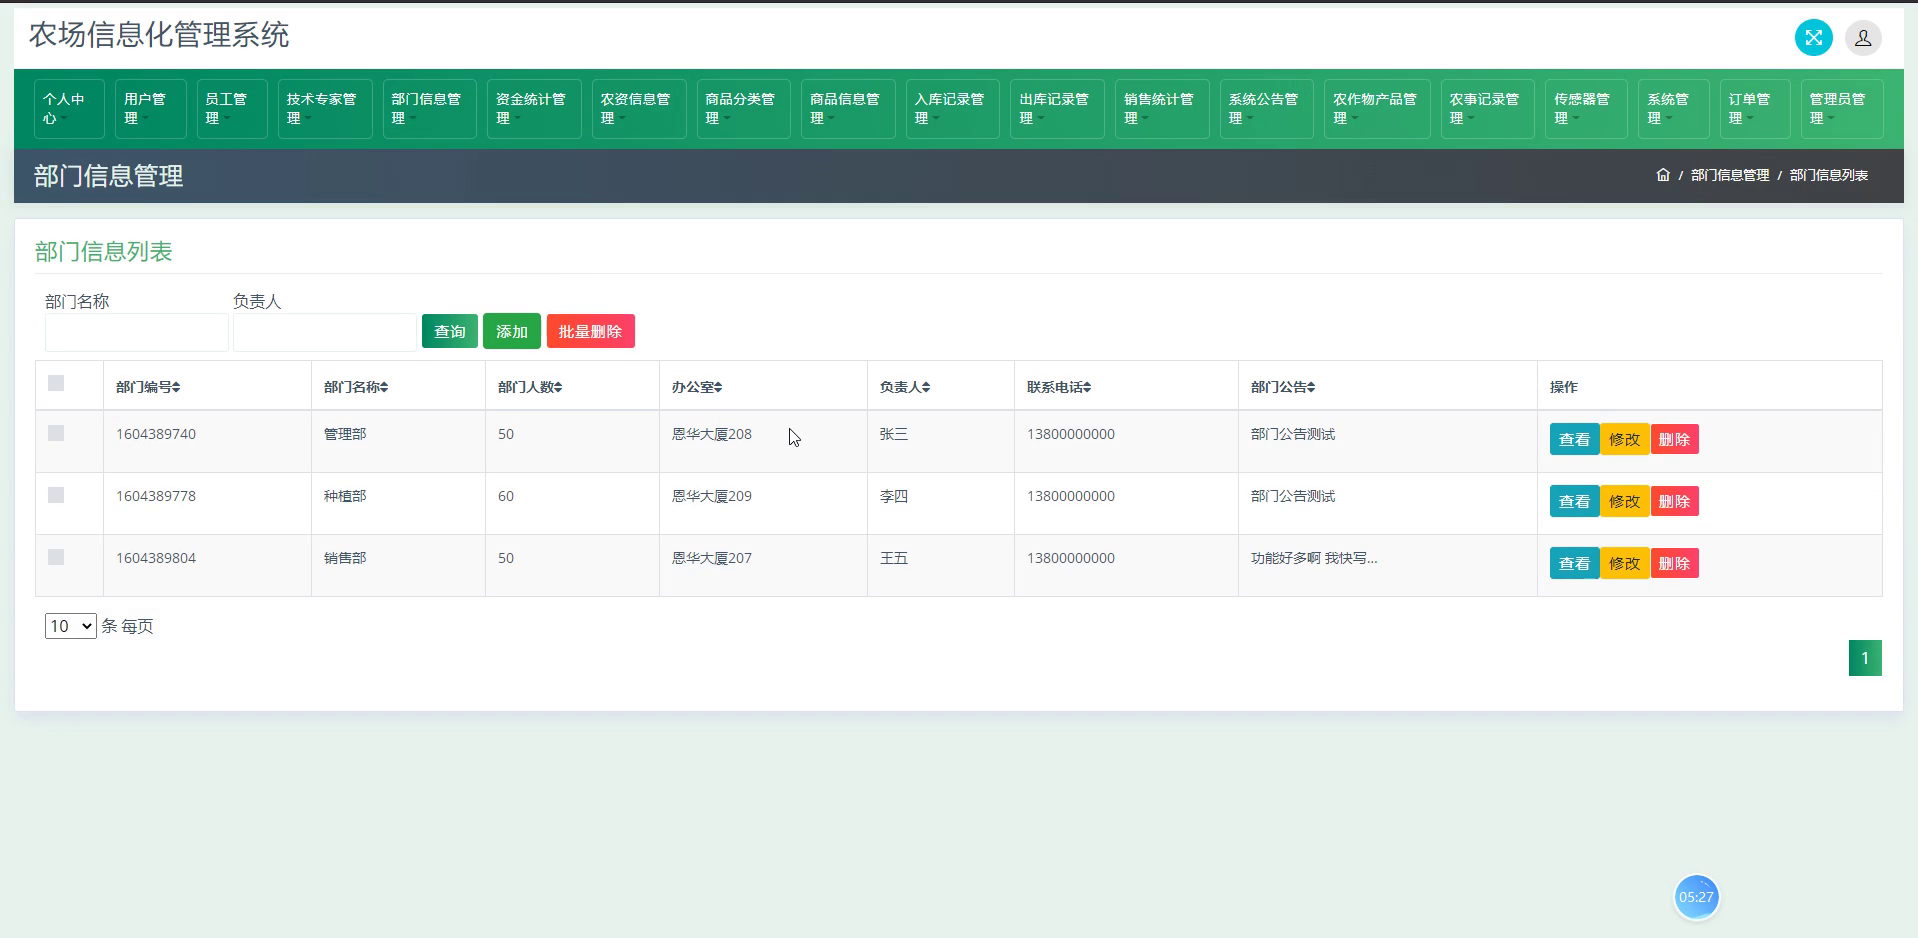Viewport: 1918px width, 938px height.
Task: Expand the 农资信息管理 menu
Action: [x=639, y=109]
